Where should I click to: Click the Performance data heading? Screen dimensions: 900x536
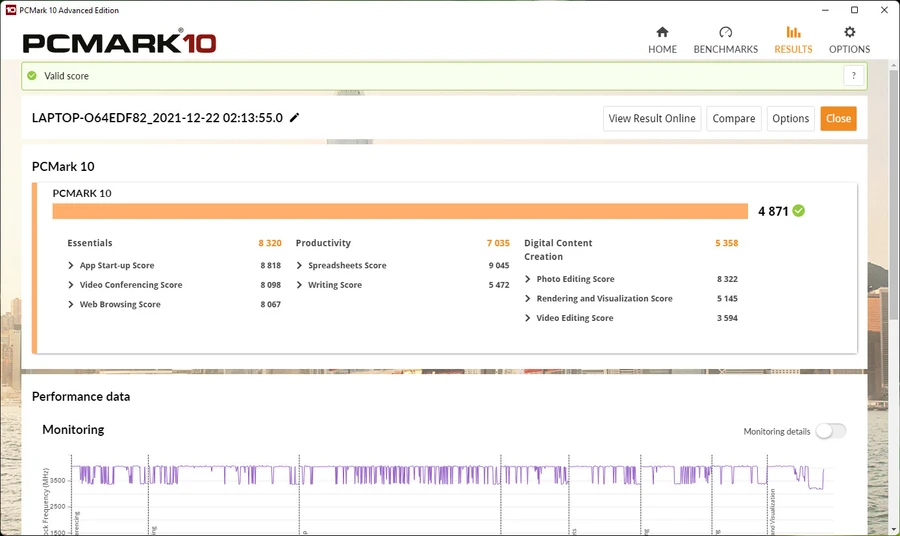click(81, 397)
